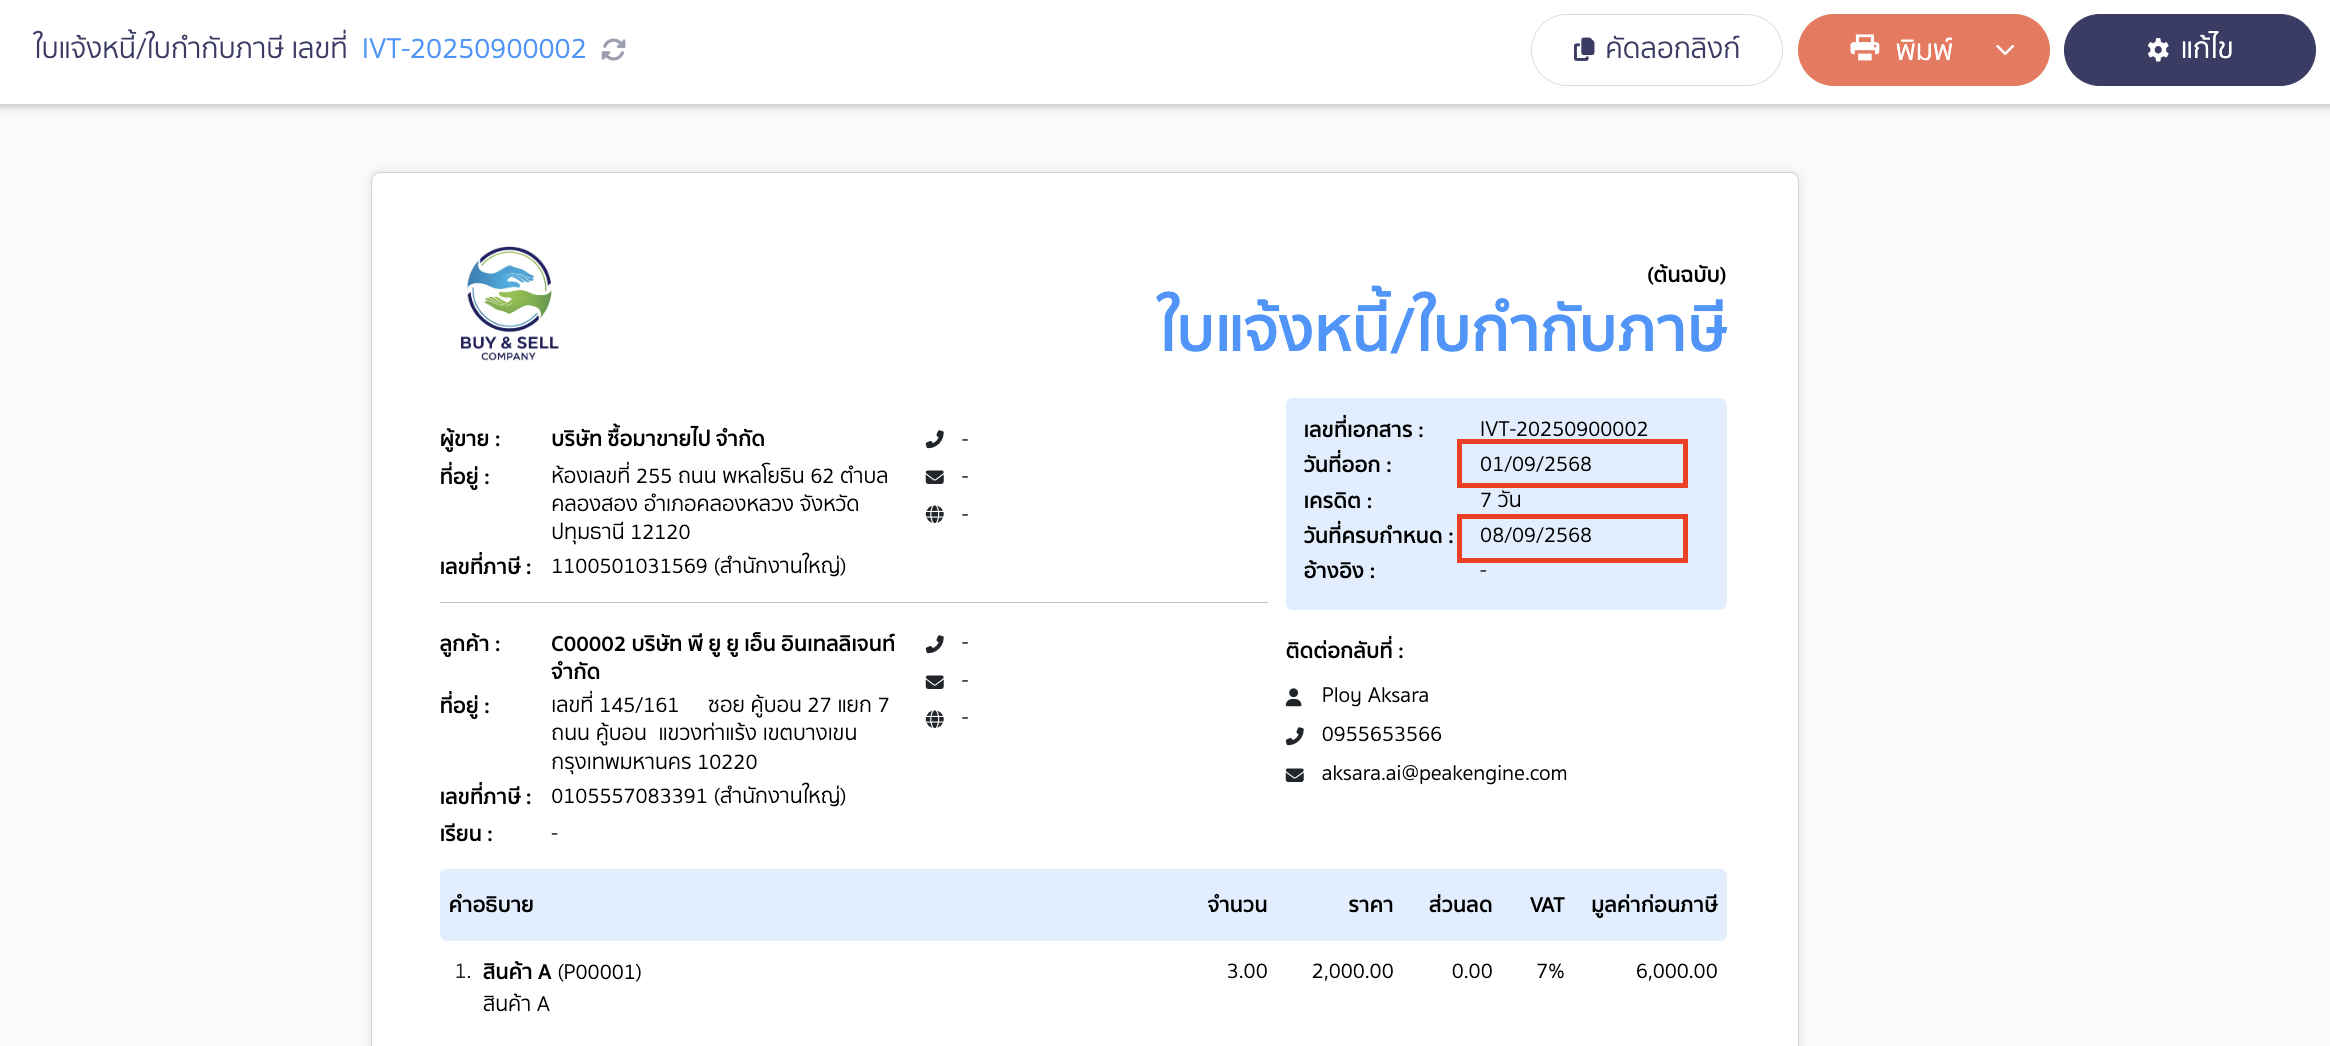Image resolution: width=2330 pixels, height=1046 pixels.
Task: Click the customer website globe icon
Action: point(934,719)
